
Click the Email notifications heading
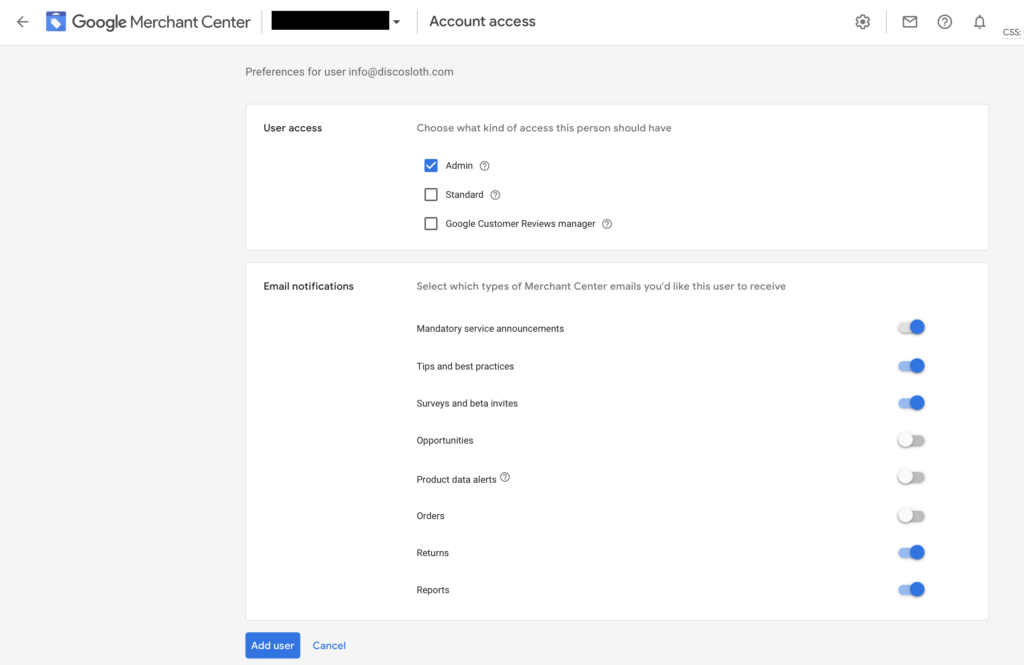point(308,286)
